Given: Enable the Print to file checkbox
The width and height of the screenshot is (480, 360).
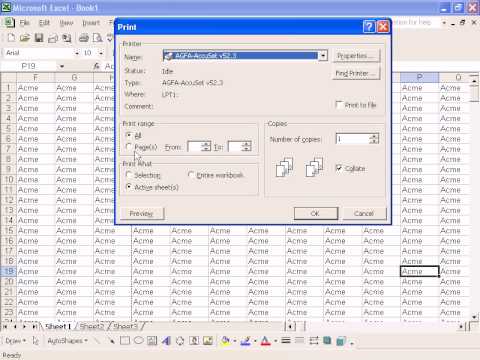Looking at the screenshot, I should pyautogui.click(x=339, y=105).
